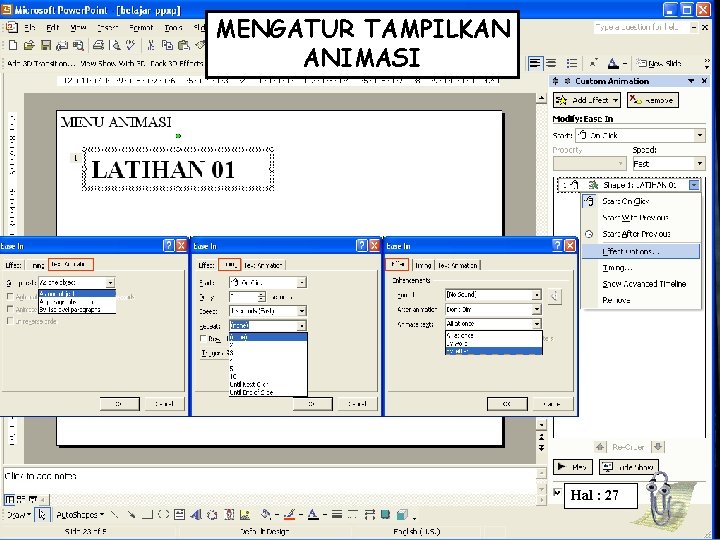Open the Group text dropdown
Viewport: 720px width, 540px height.
tap(110, 282)
